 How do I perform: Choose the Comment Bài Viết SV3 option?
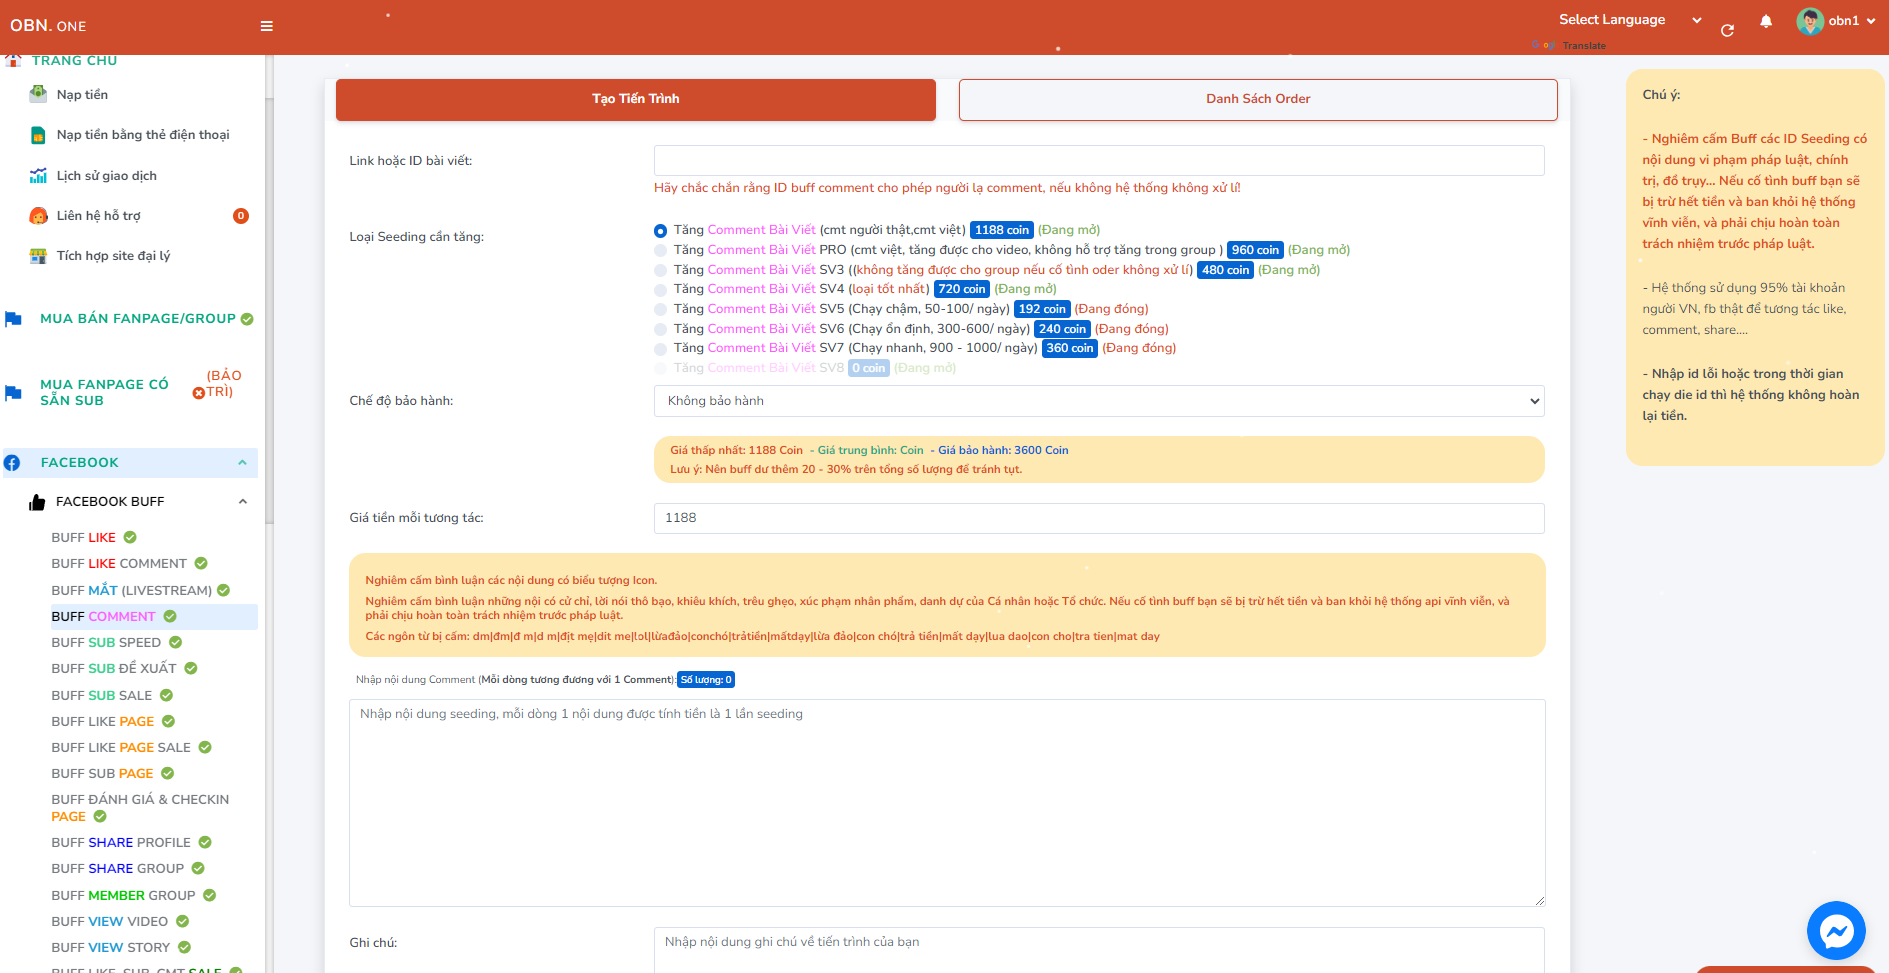(660, 270)
